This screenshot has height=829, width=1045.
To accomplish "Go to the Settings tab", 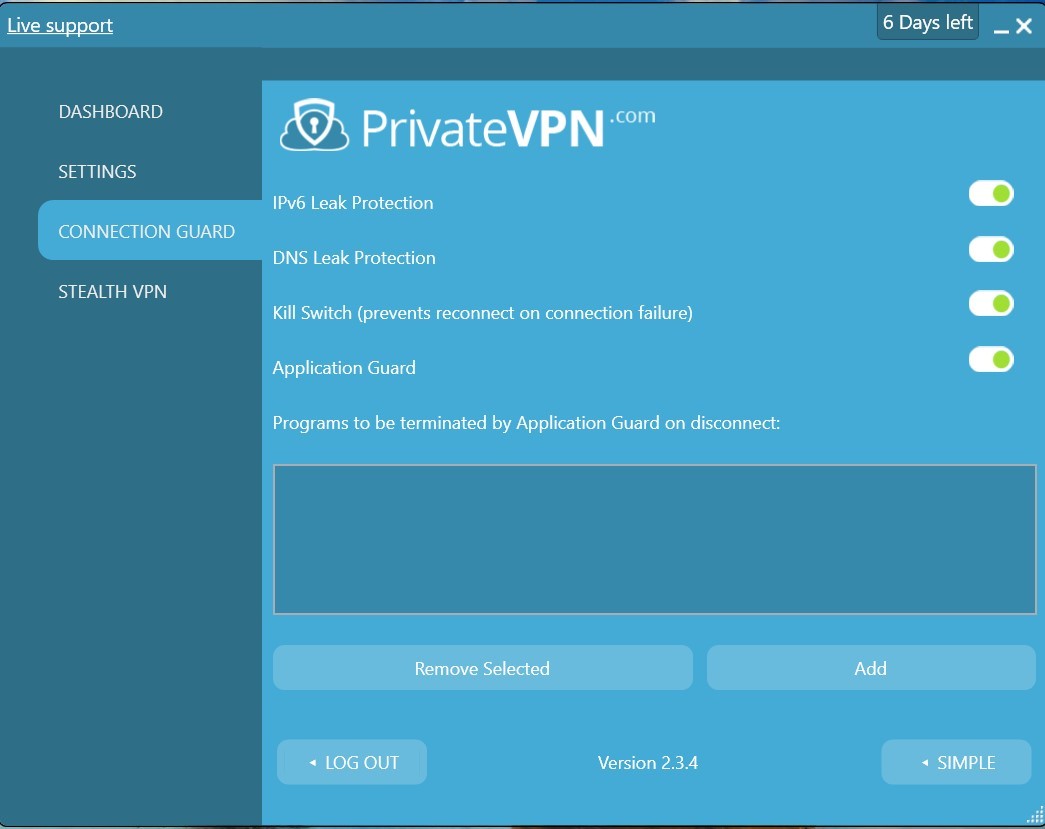I will (x=98, y=172).
